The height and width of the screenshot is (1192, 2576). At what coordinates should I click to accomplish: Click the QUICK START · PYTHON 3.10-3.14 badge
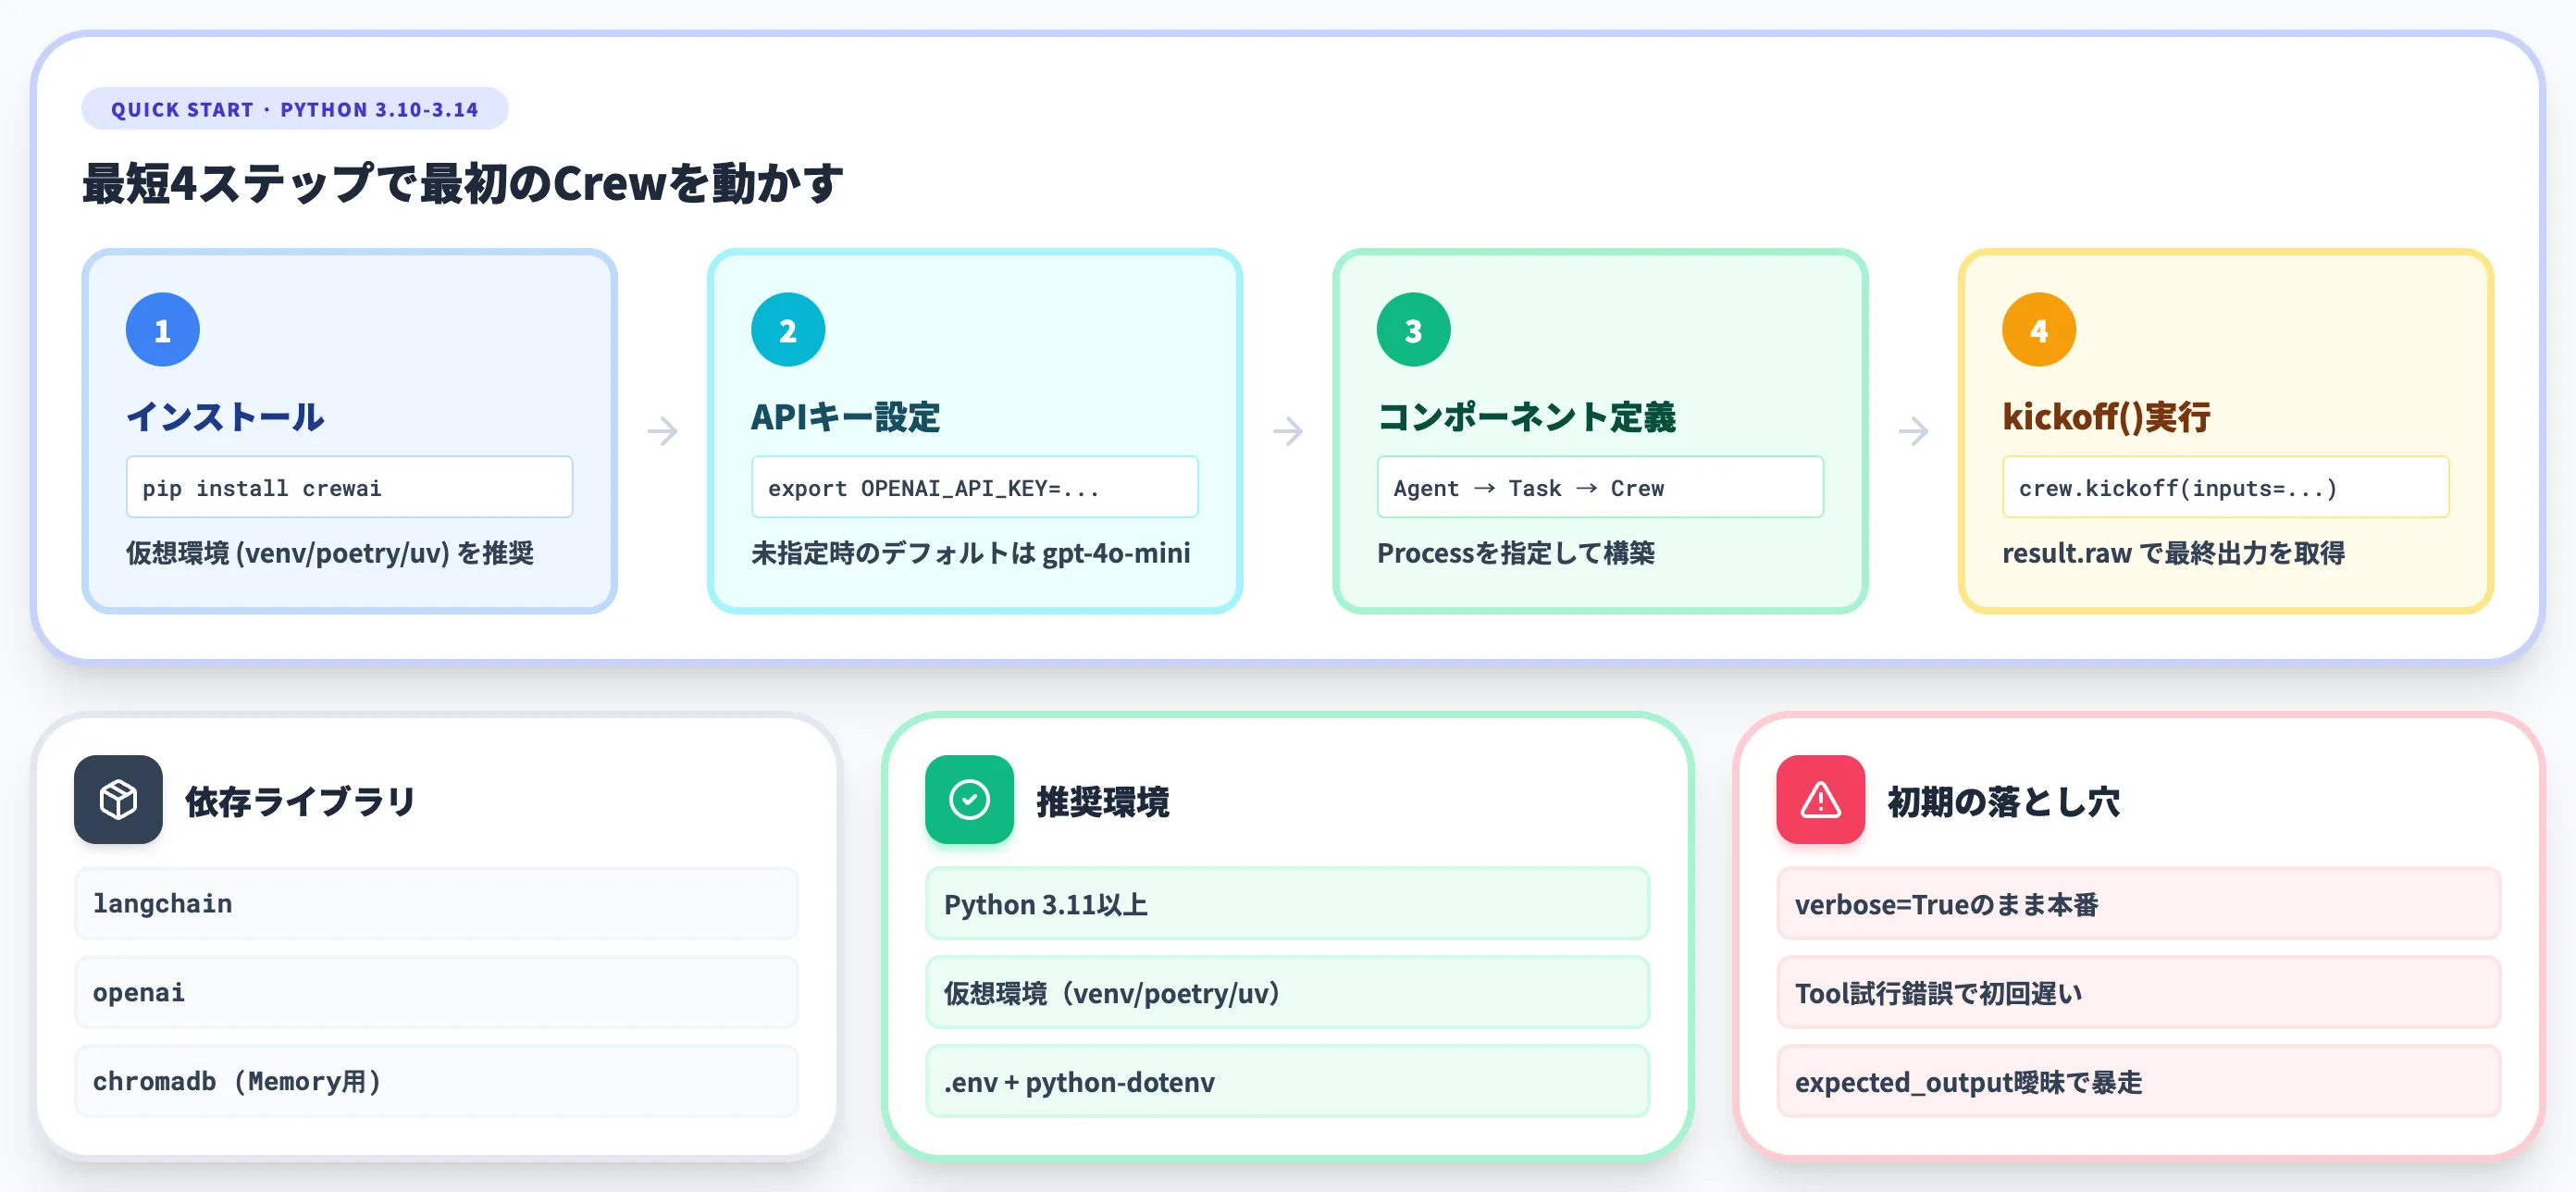pyautogui.click(x=295, y=109)
